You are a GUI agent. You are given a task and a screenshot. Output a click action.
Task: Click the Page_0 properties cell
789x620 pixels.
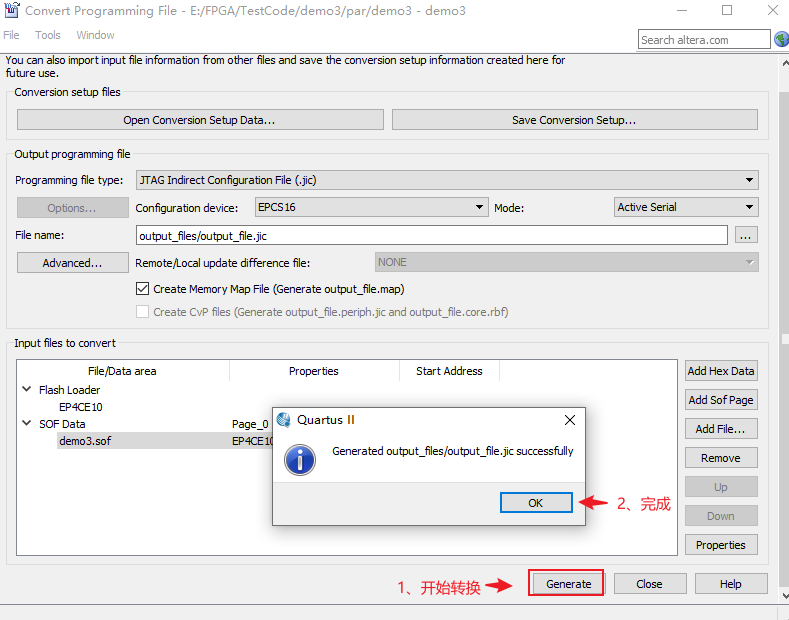click(250, 424)
